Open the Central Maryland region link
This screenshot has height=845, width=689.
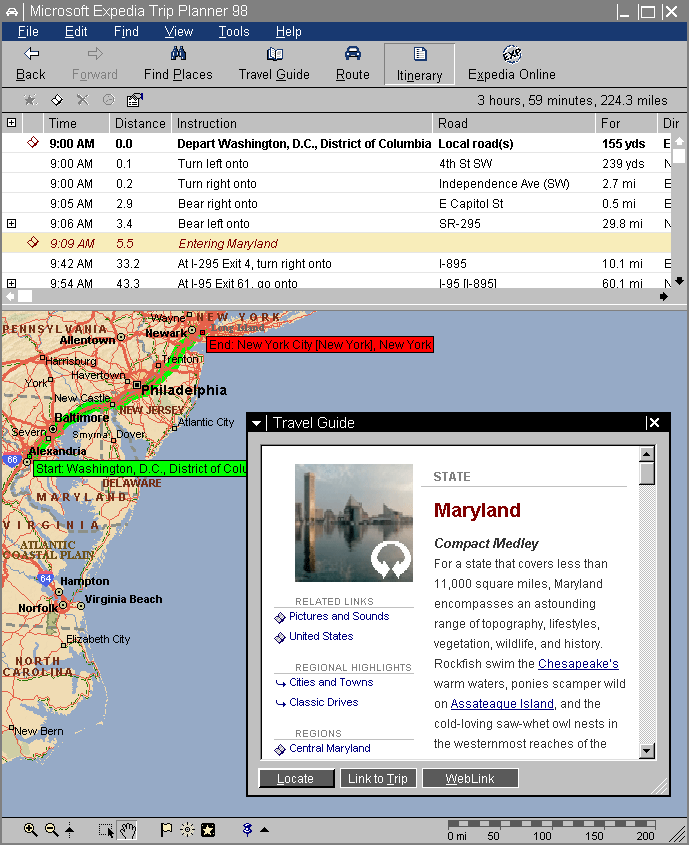330,748
